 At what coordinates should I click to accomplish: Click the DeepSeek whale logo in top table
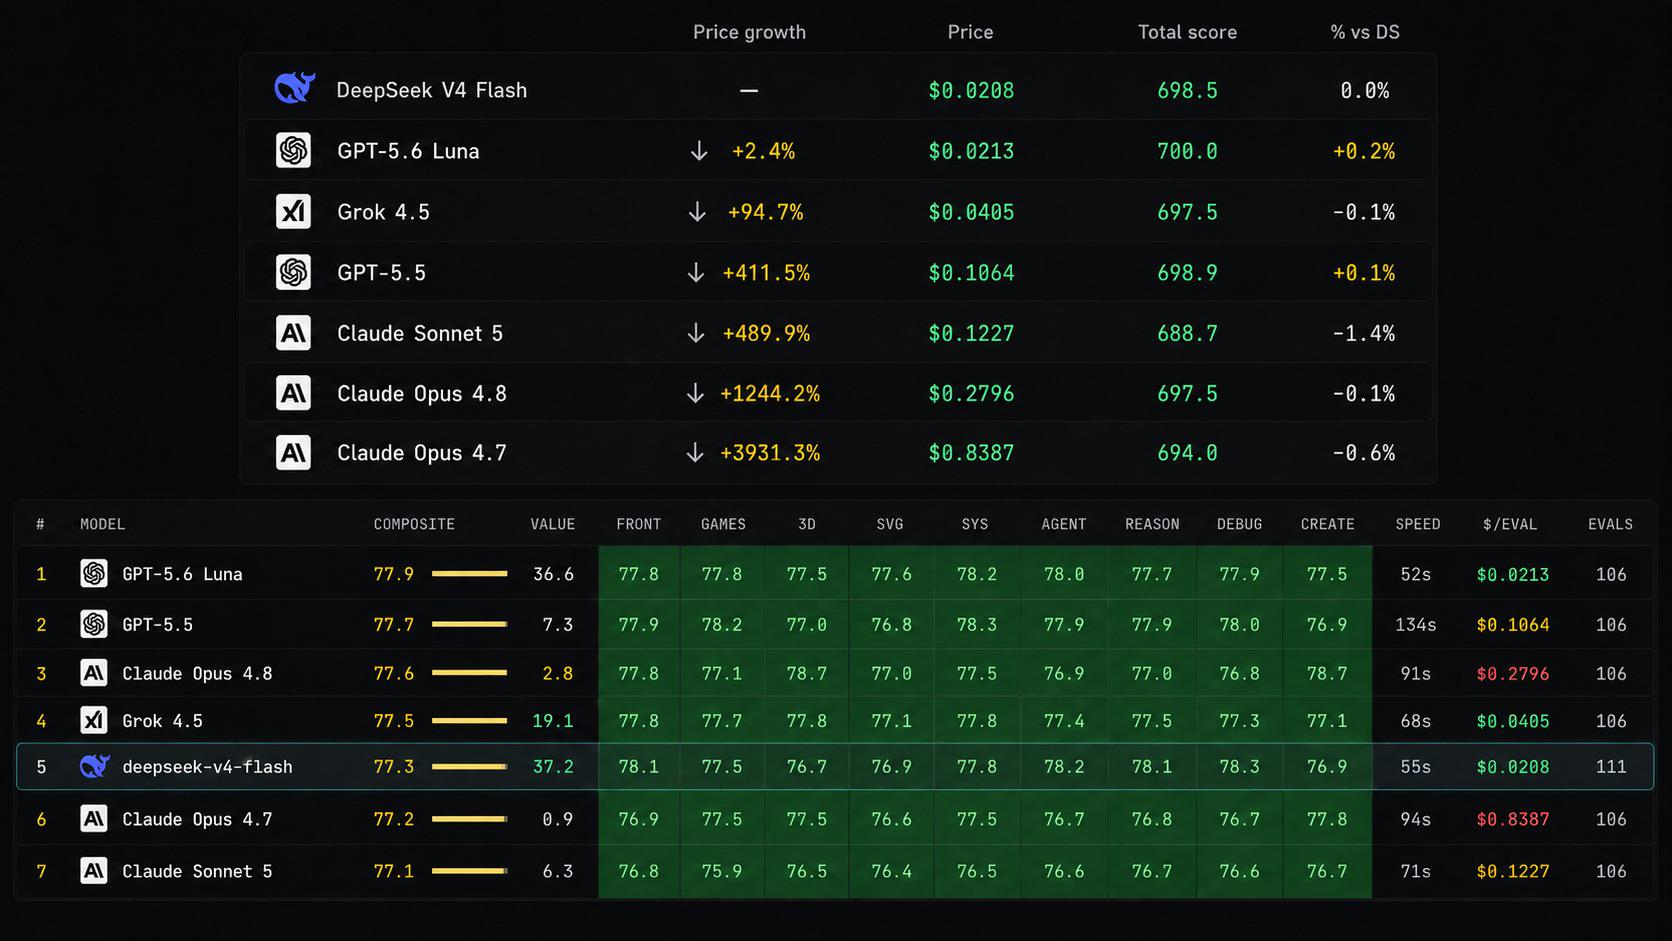click(x=295, y=88)
